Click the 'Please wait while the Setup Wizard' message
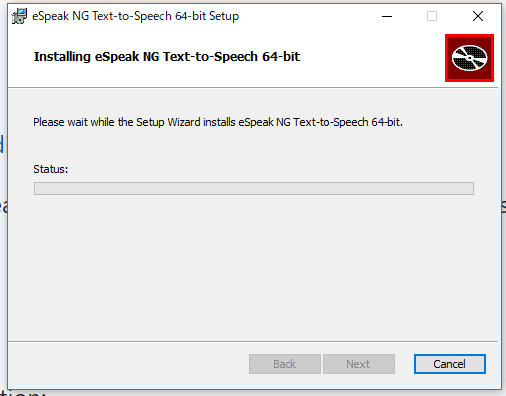Screen dimensions: 506x396 [x=218, y=122]
